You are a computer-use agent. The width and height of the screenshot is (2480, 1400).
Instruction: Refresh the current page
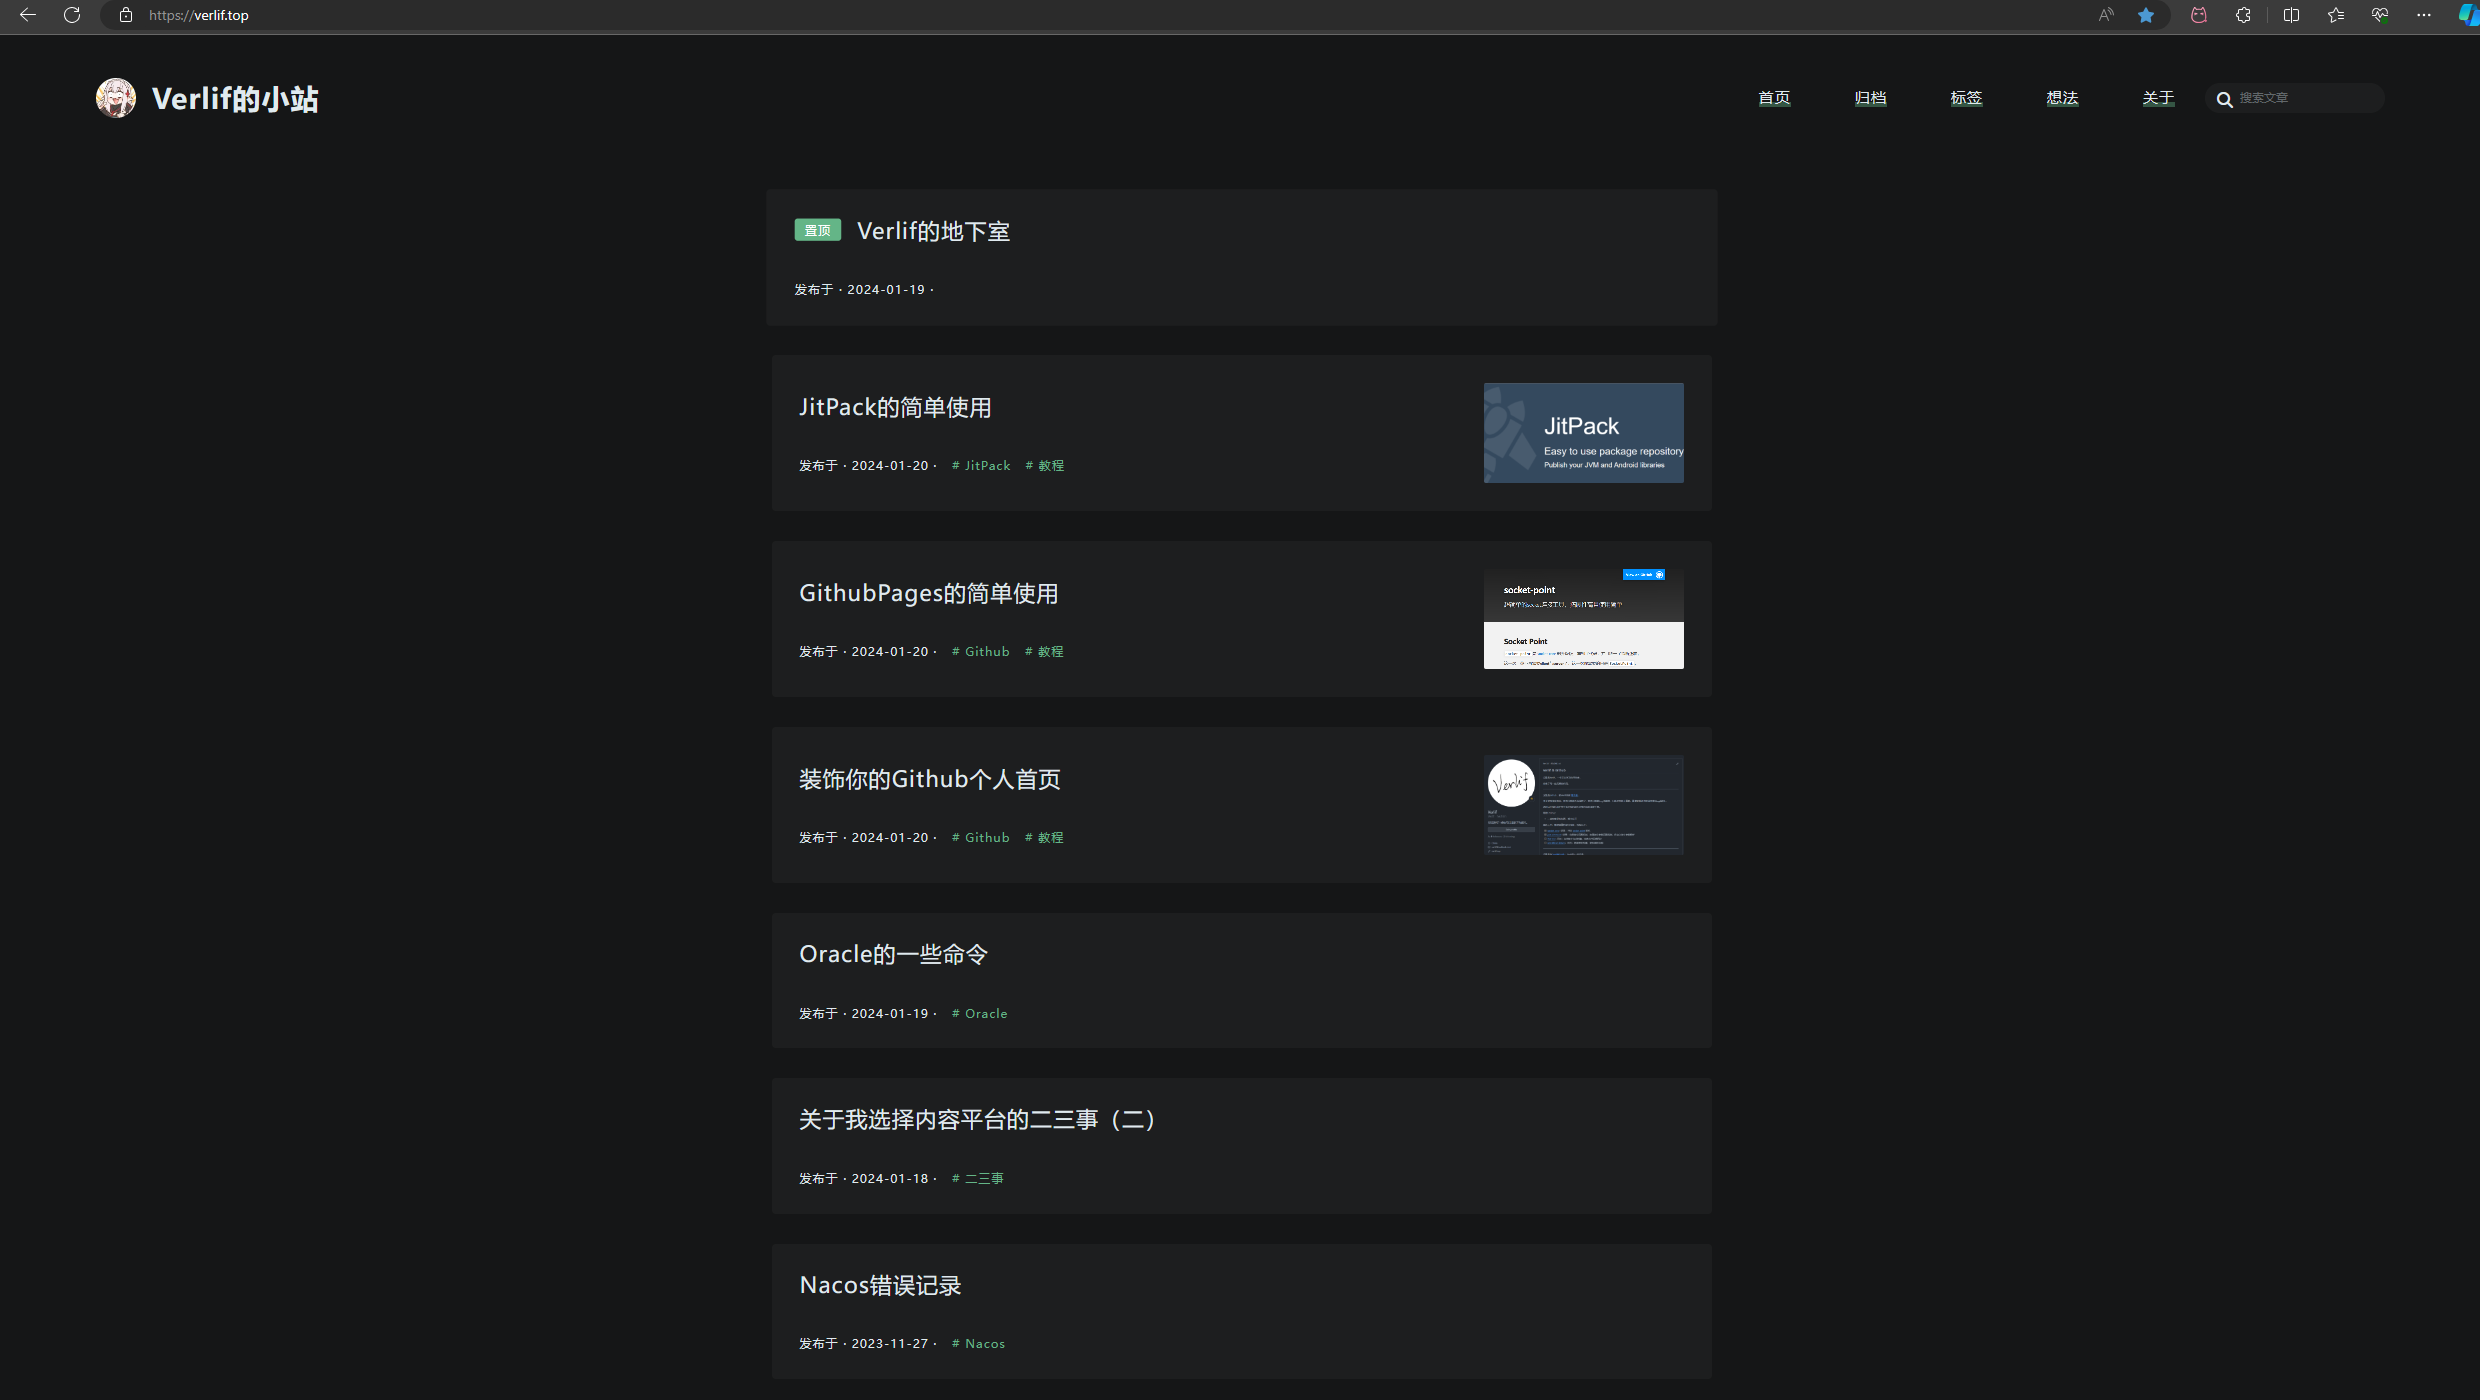72,15
